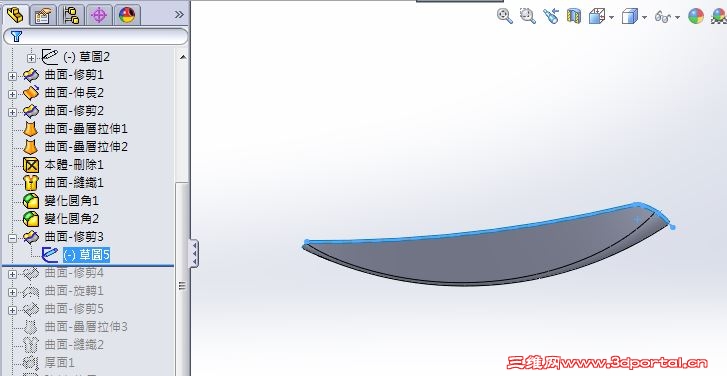Switch to the ConfigurationManager tab
Viewport: 727px width, 376px height.
pyautogui.click(x=71, y=15)
